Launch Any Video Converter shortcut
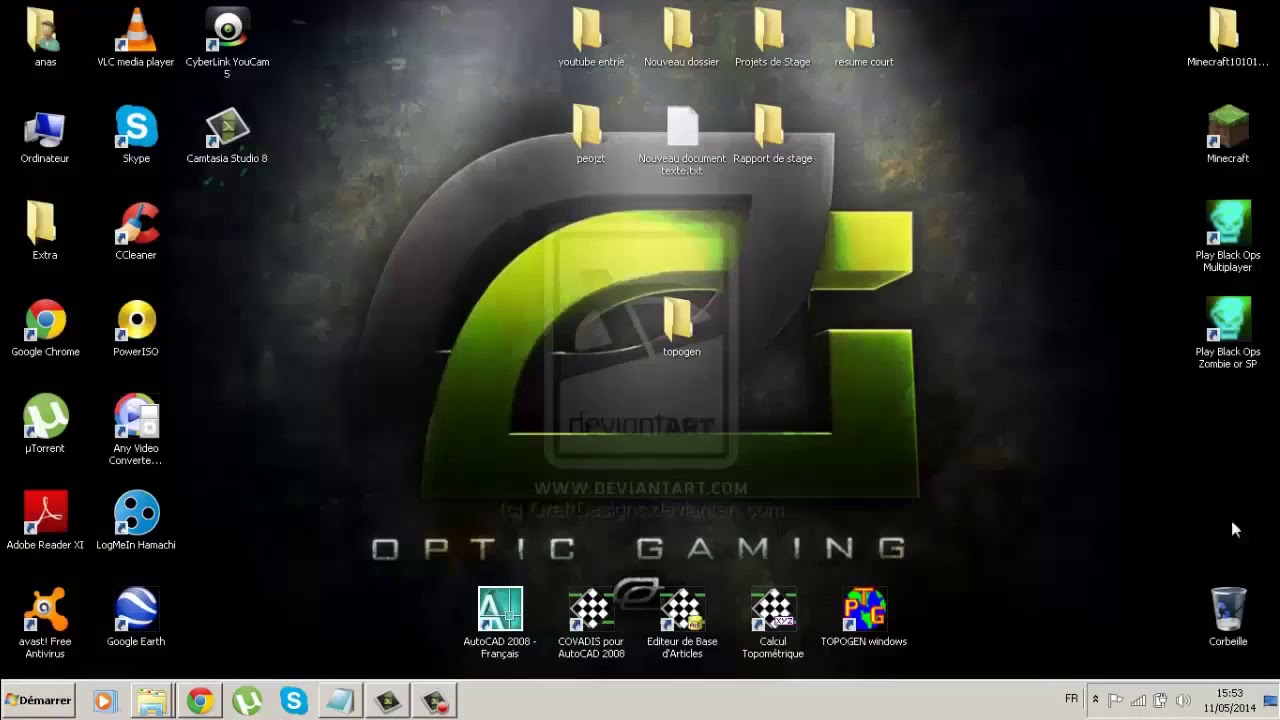Viewport: 1280px width, 720px height. (136, 430)
